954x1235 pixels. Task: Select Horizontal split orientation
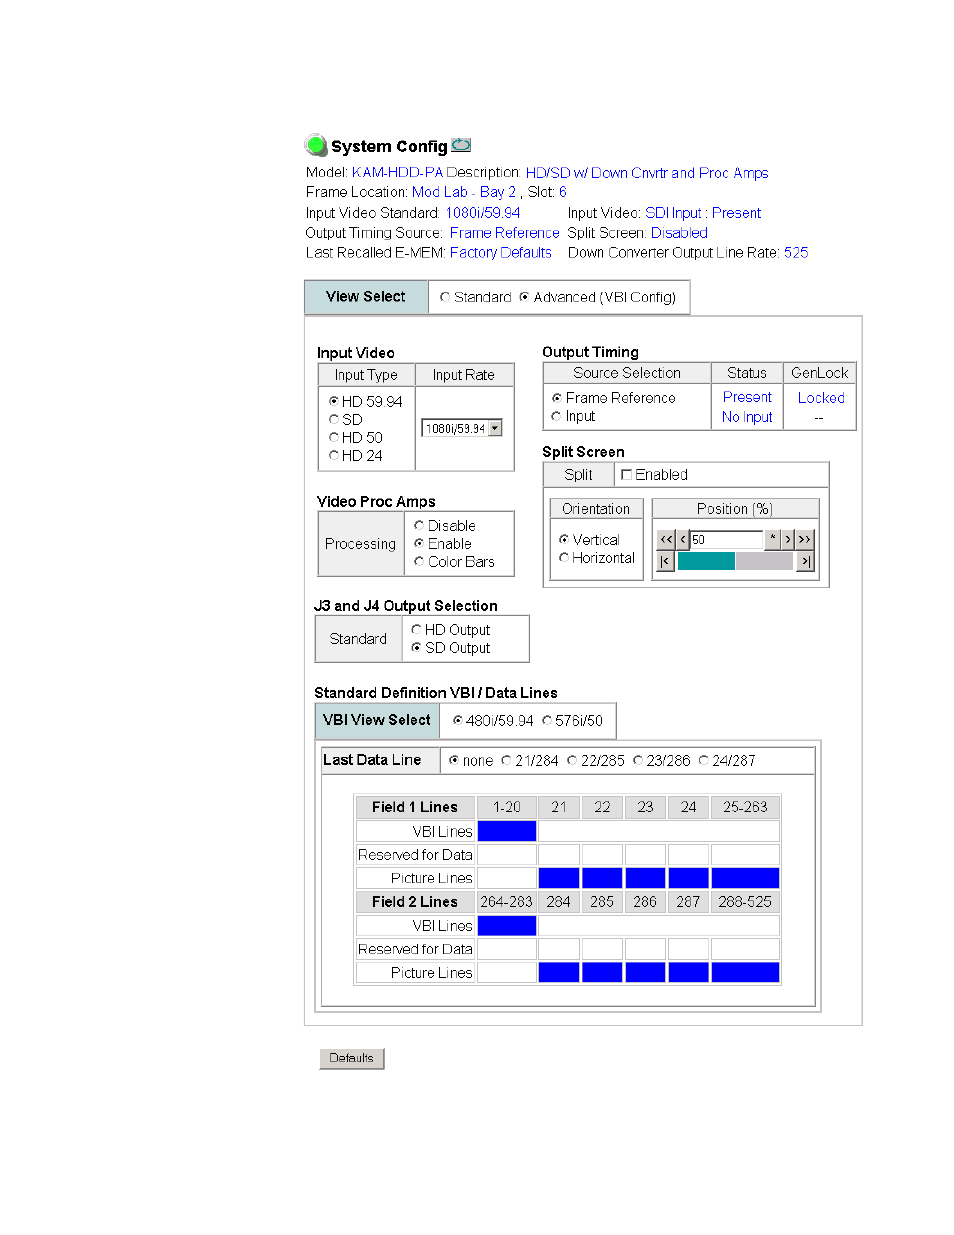click(x=564, y=557)
